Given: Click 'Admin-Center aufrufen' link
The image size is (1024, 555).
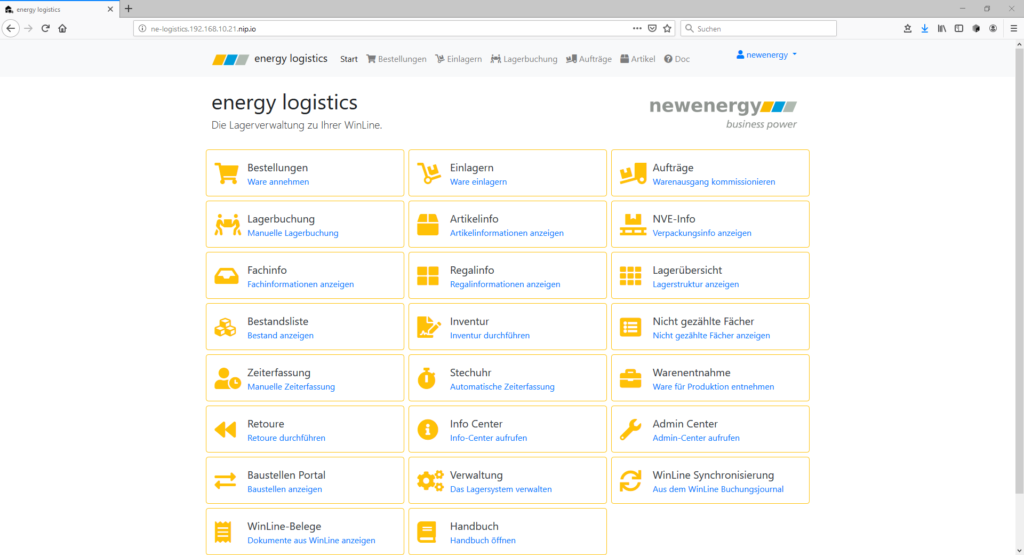Looking at the screenshot, I should coord(696,438).
